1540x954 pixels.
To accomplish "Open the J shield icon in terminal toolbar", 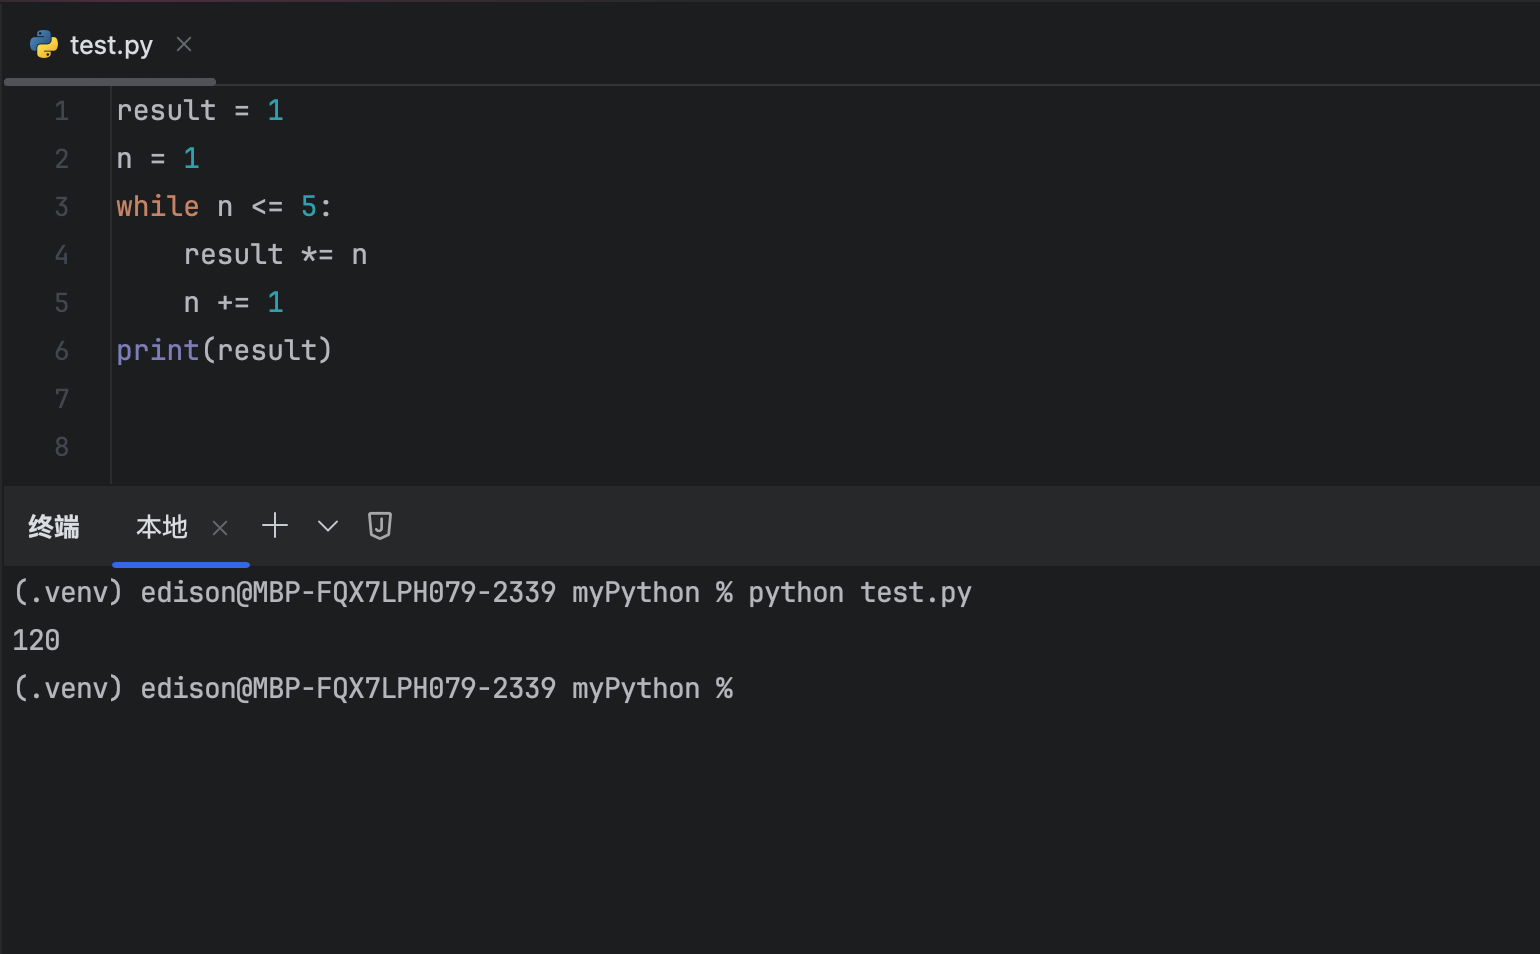I will coord(380,526).
